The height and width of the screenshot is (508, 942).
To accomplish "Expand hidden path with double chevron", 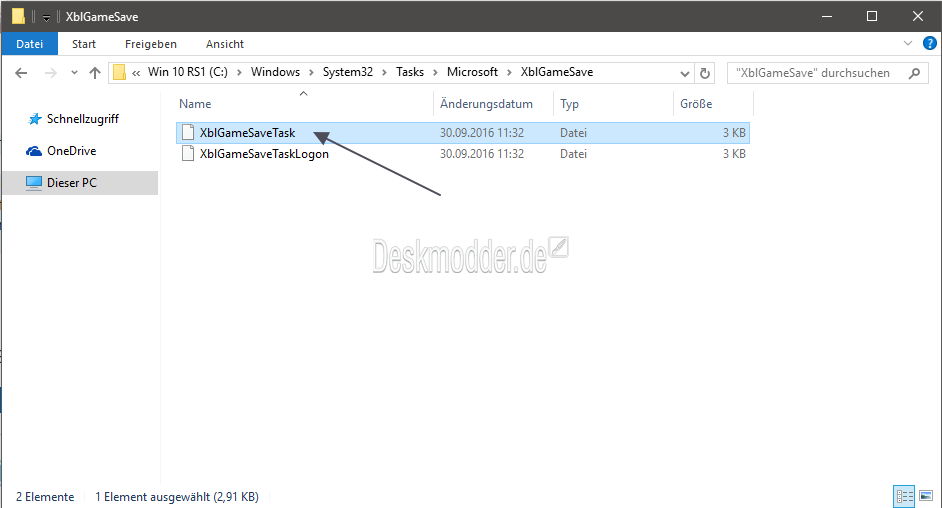I will coord(136,73).
